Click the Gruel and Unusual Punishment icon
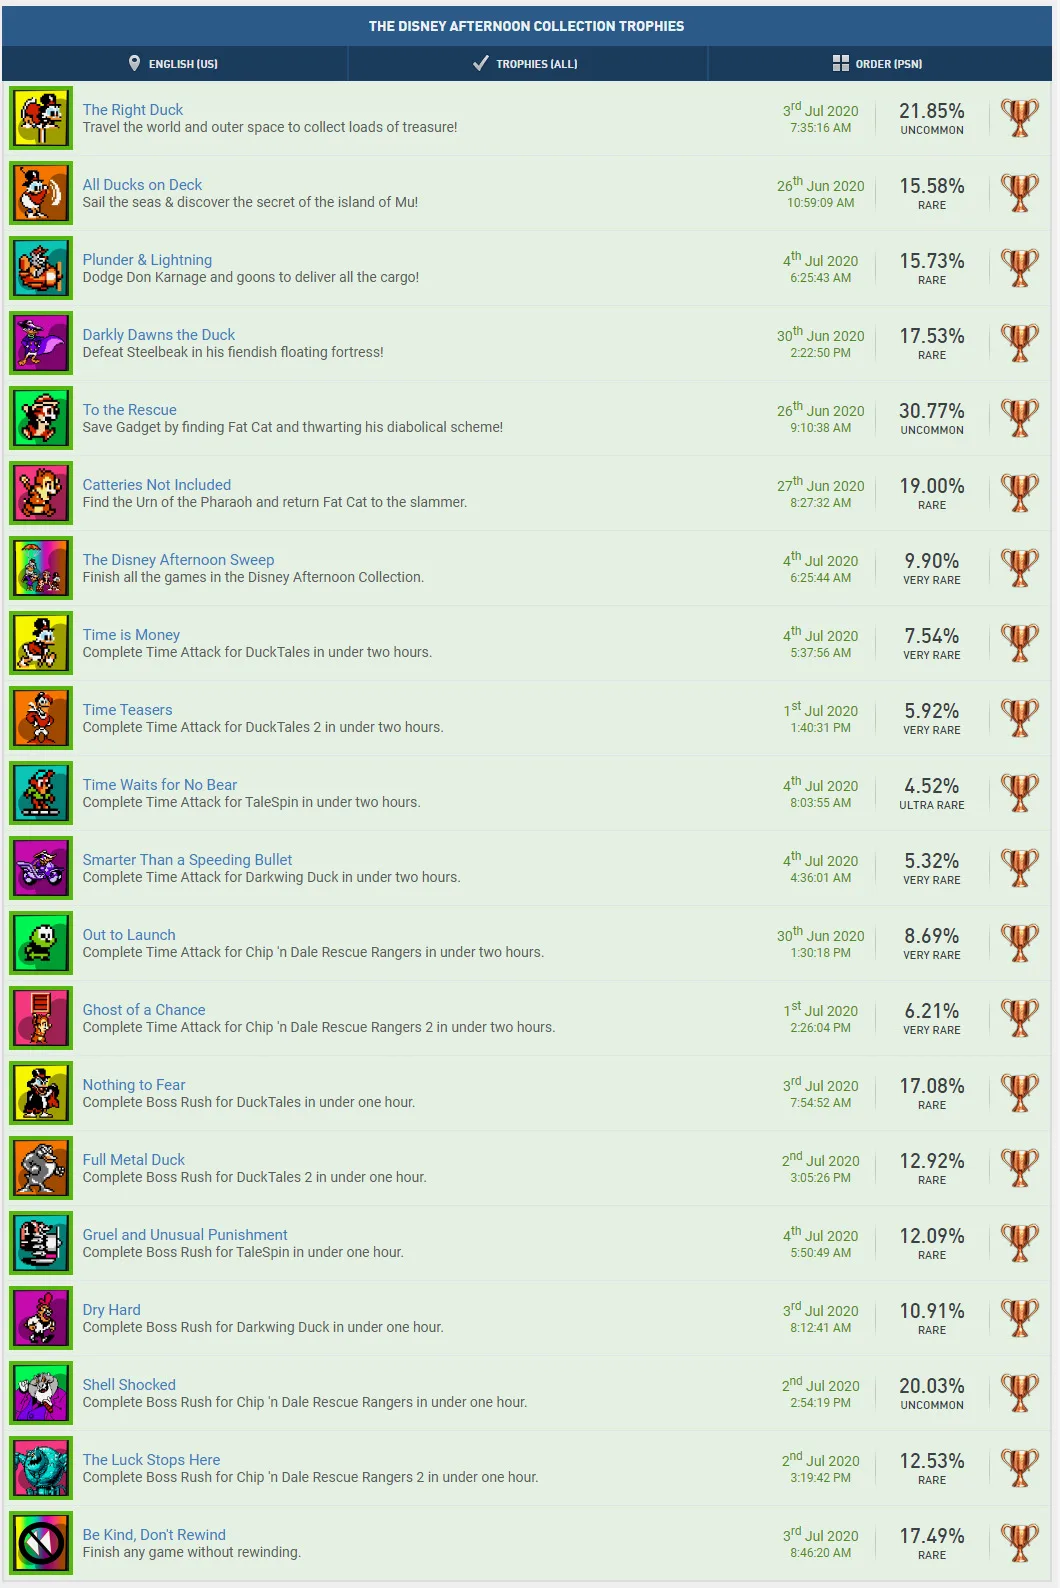This screenshot has height=1588, width=1060. coord(41,1243)
